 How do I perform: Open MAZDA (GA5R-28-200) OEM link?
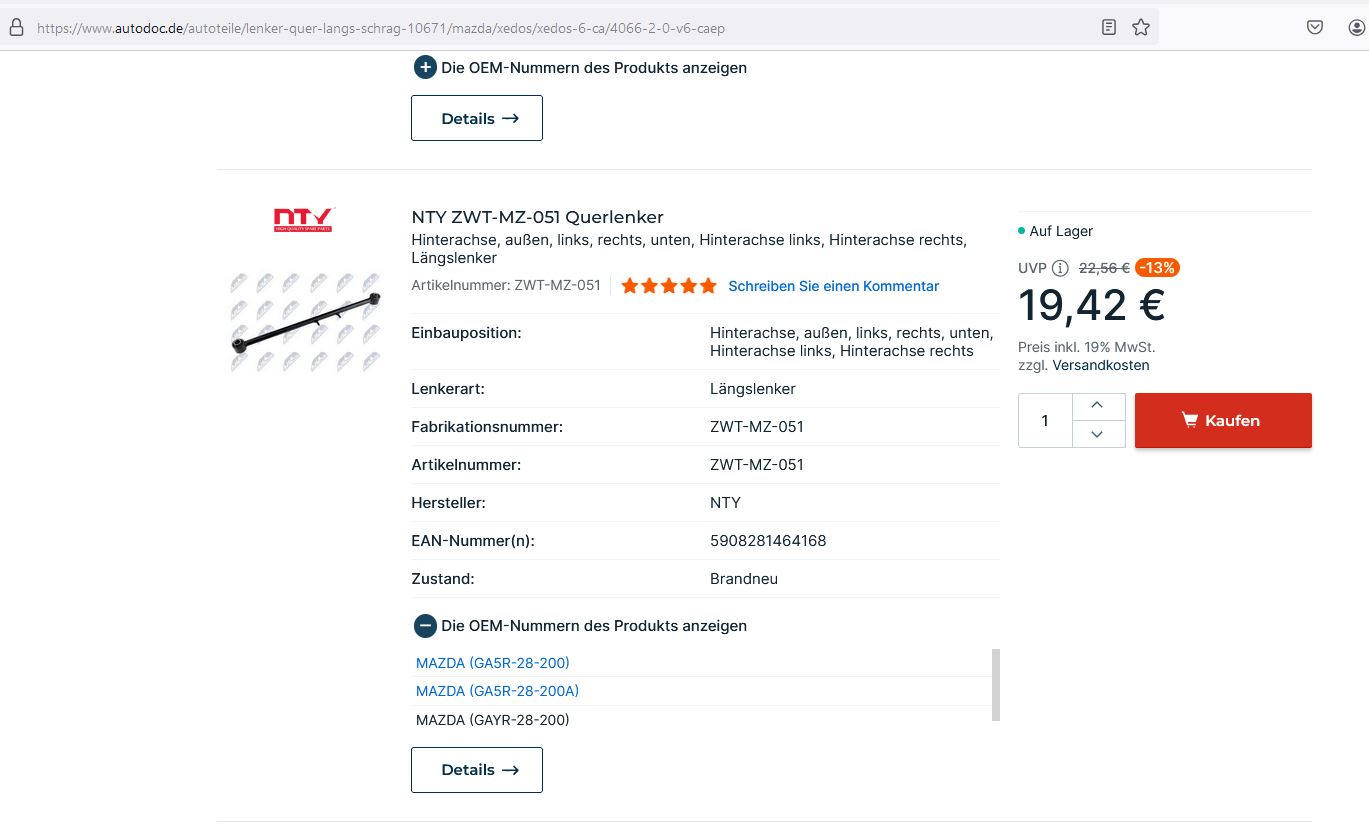pyautogui.click(x=492, y=663)
